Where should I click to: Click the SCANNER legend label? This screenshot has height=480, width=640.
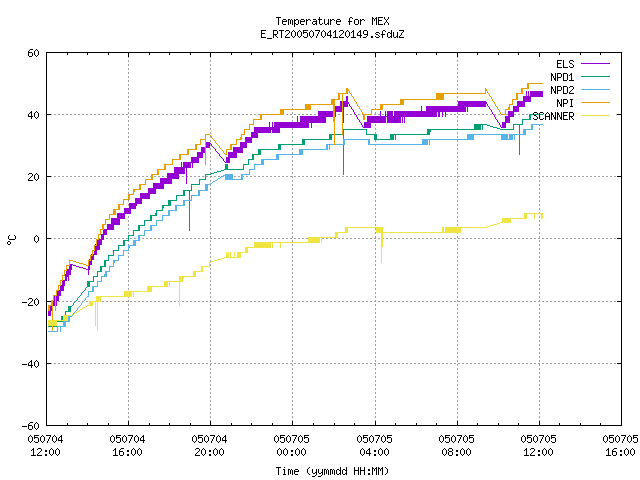[x=553, y=116]
